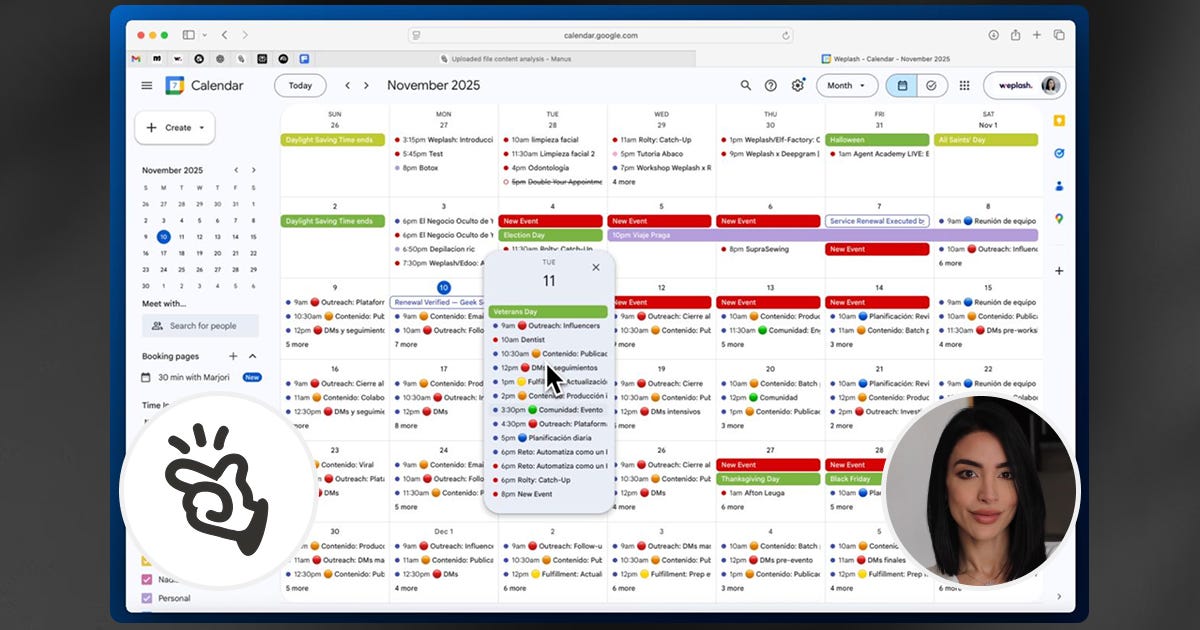The image size is (1200, 630).
Task: Open calendar search magnifier
Action: pyautogui.click(x=745, y=86)
